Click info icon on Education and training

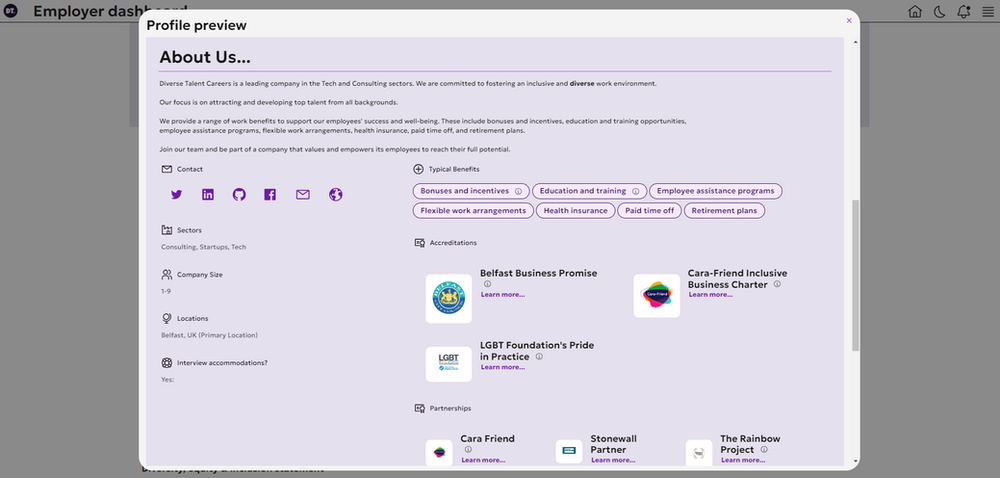tap(636, 191)
